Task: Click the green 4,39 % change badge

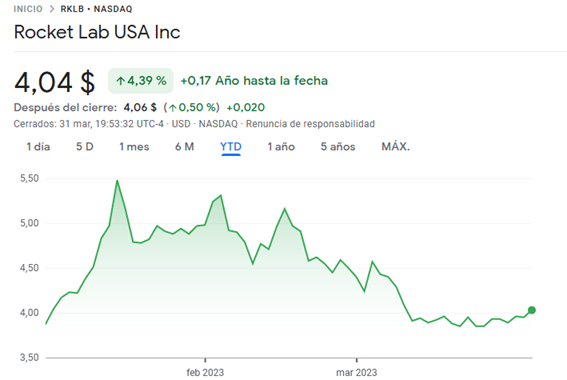Action: (x=141, y=81)
